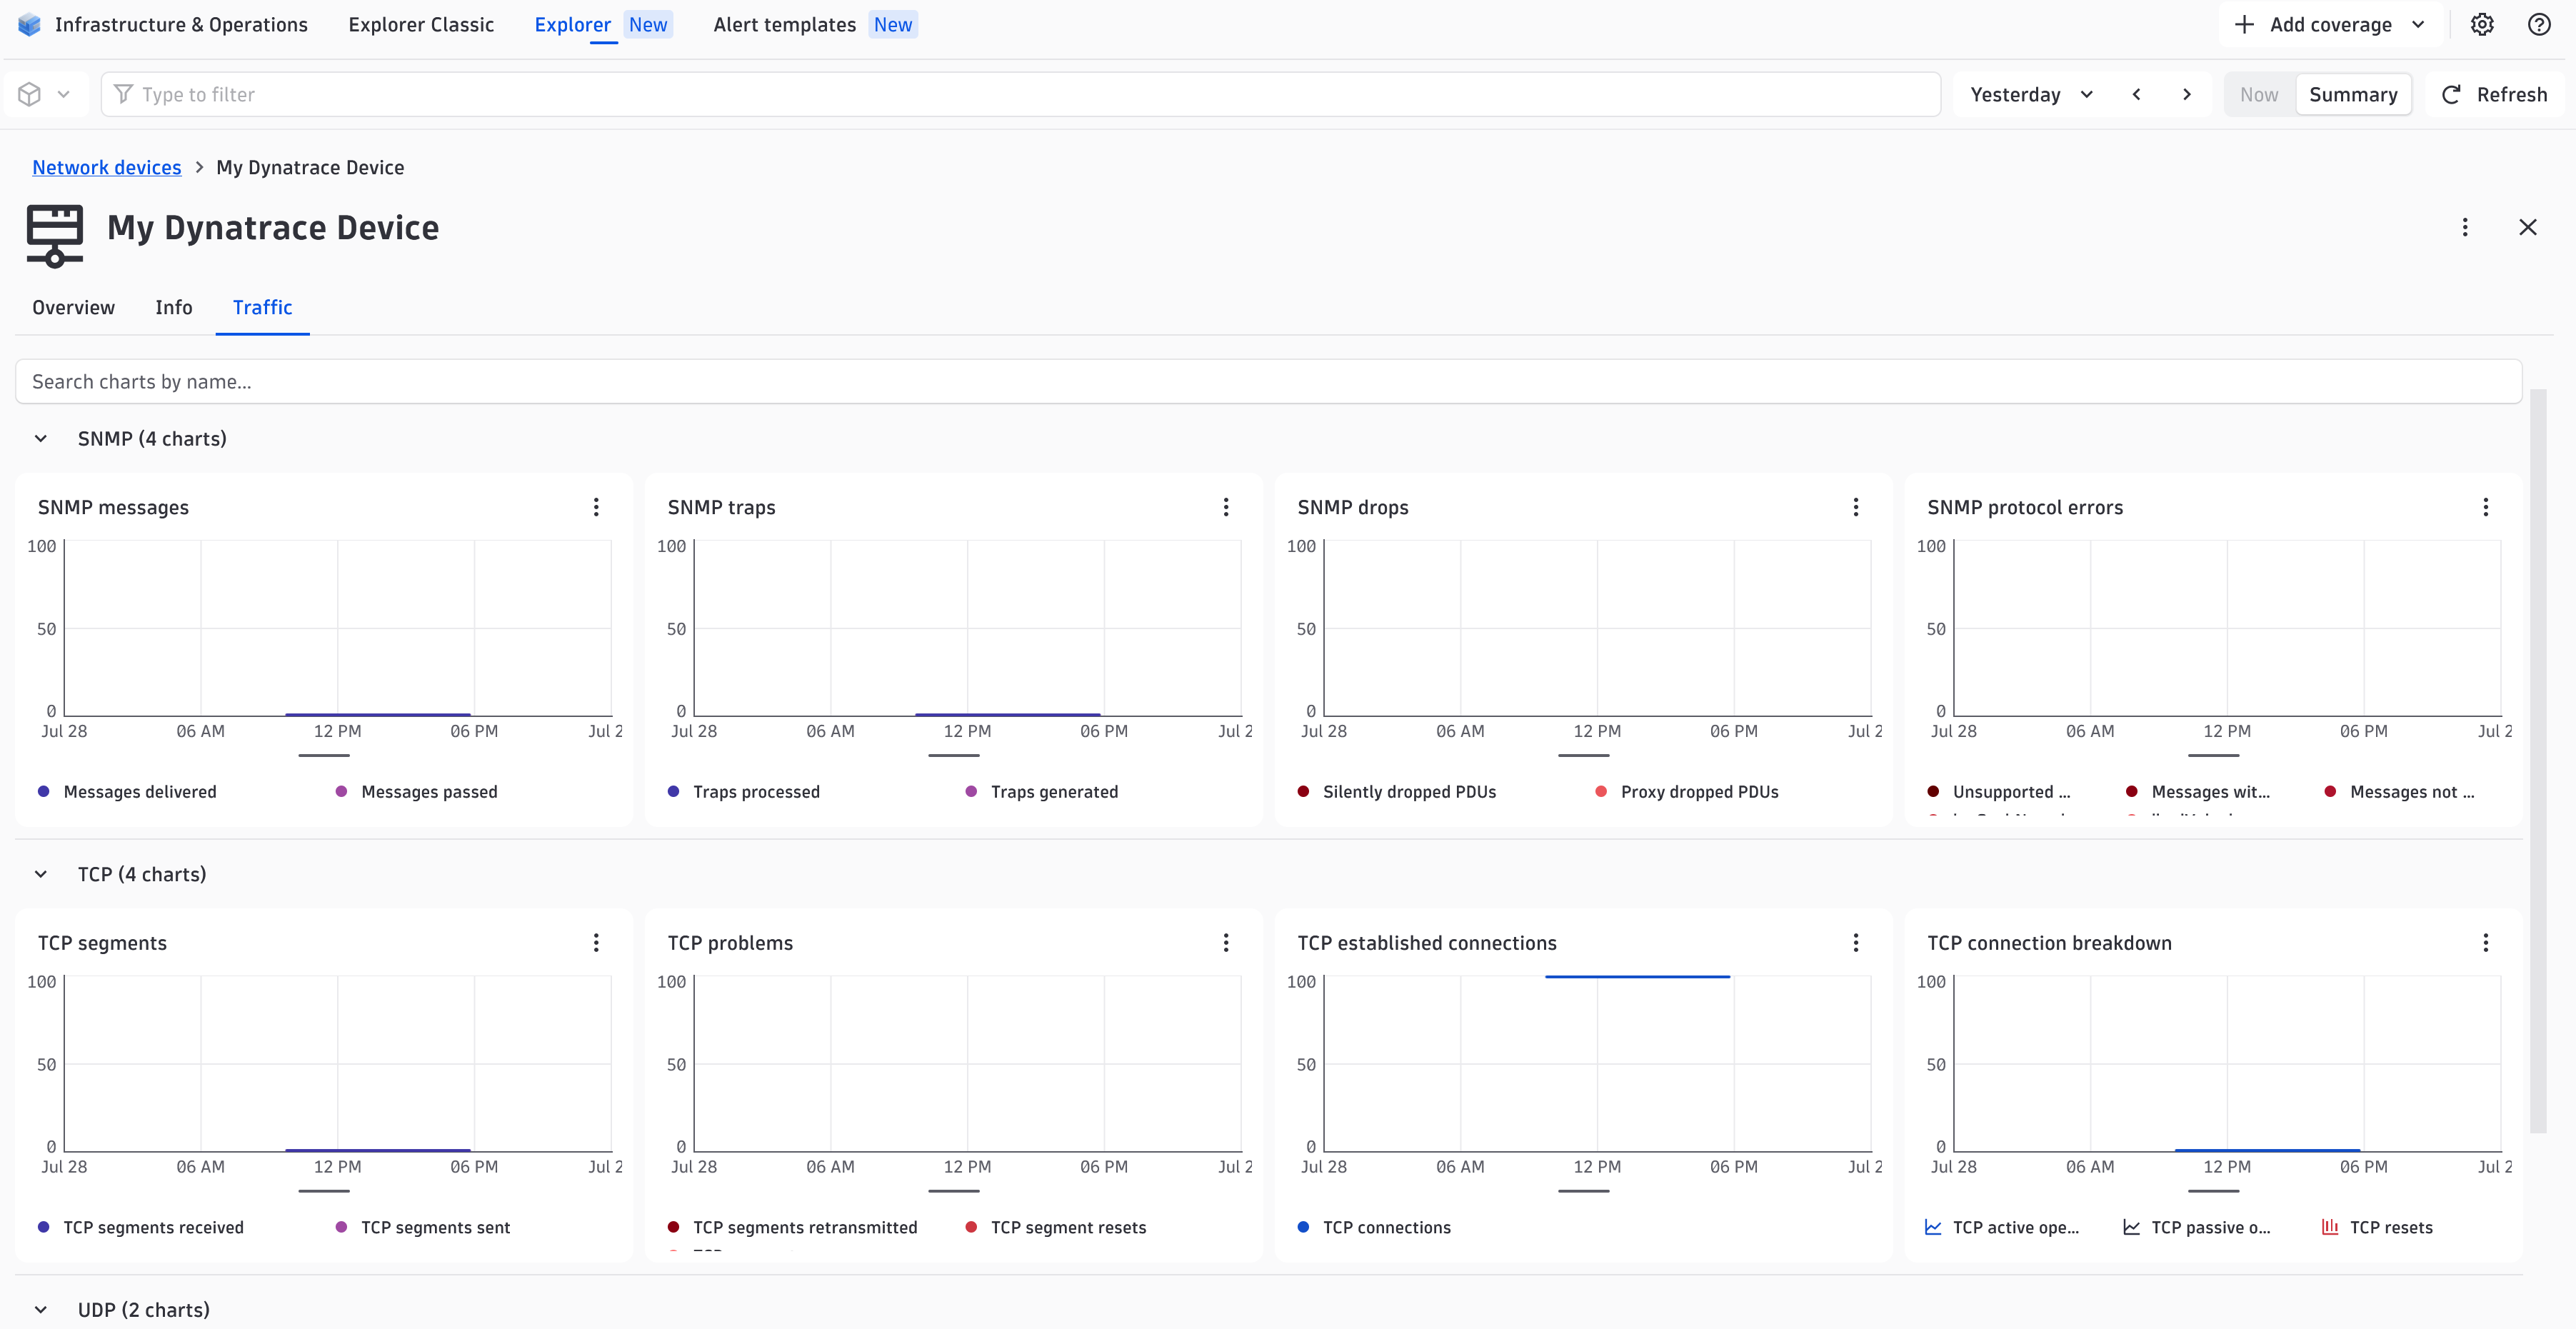Viewport: 2576px width, 1329px height.
Task: Switch to the Info tab
Action: click(174, 308)
